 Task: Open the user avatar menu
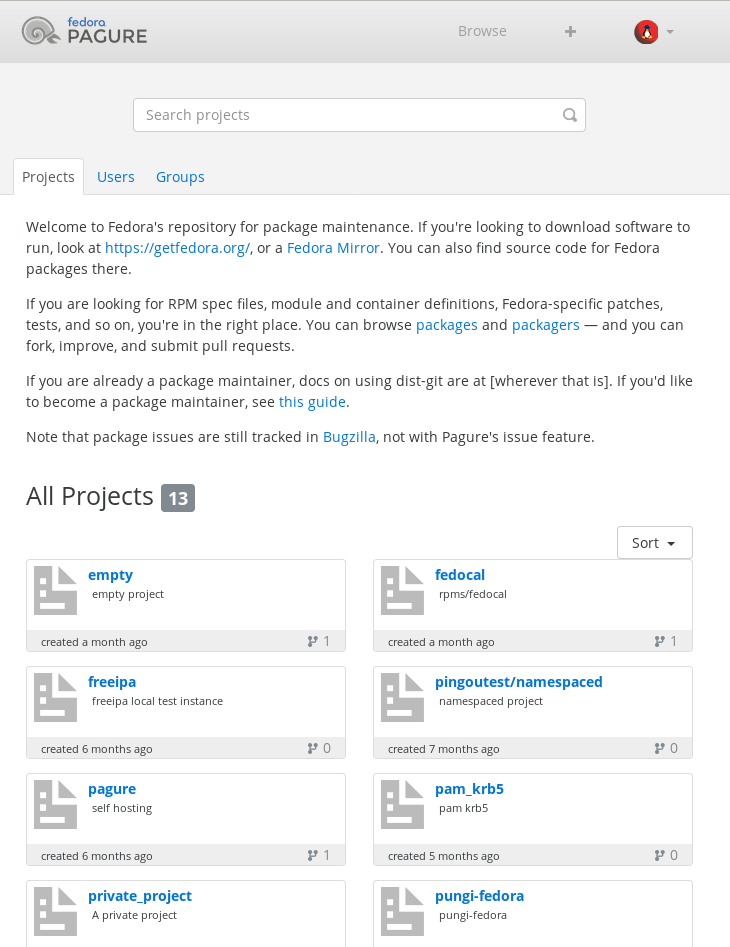coord(653,31)
